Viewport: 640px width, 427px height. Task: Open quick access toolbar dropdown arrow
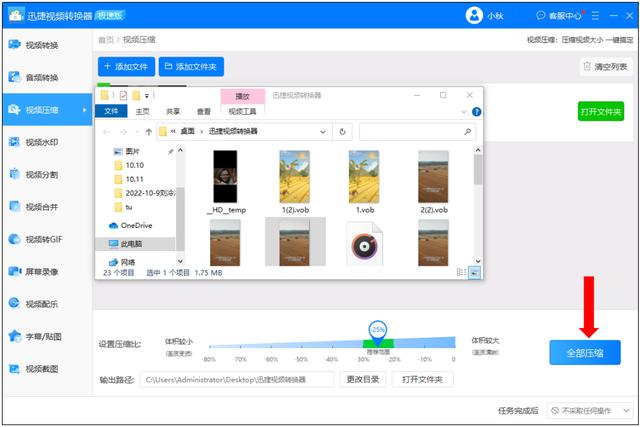(147, 96)
